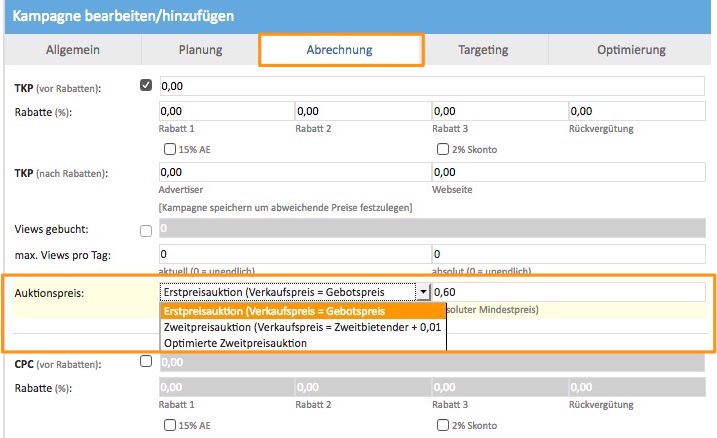
Task: Tick the 2% Skonto checkbox under TKP
Action: point(443,149)
